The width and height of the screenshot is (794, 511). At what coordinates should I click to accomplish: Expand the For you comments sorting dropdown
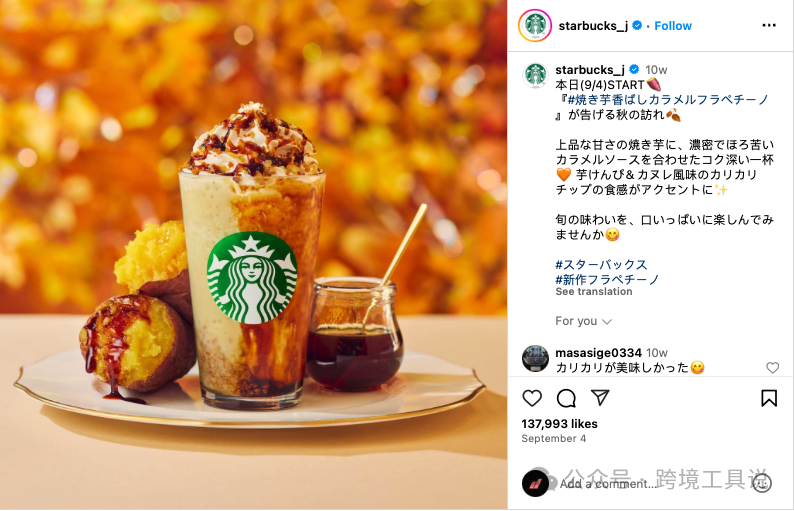pyautogui.click(x=583, y=321)
